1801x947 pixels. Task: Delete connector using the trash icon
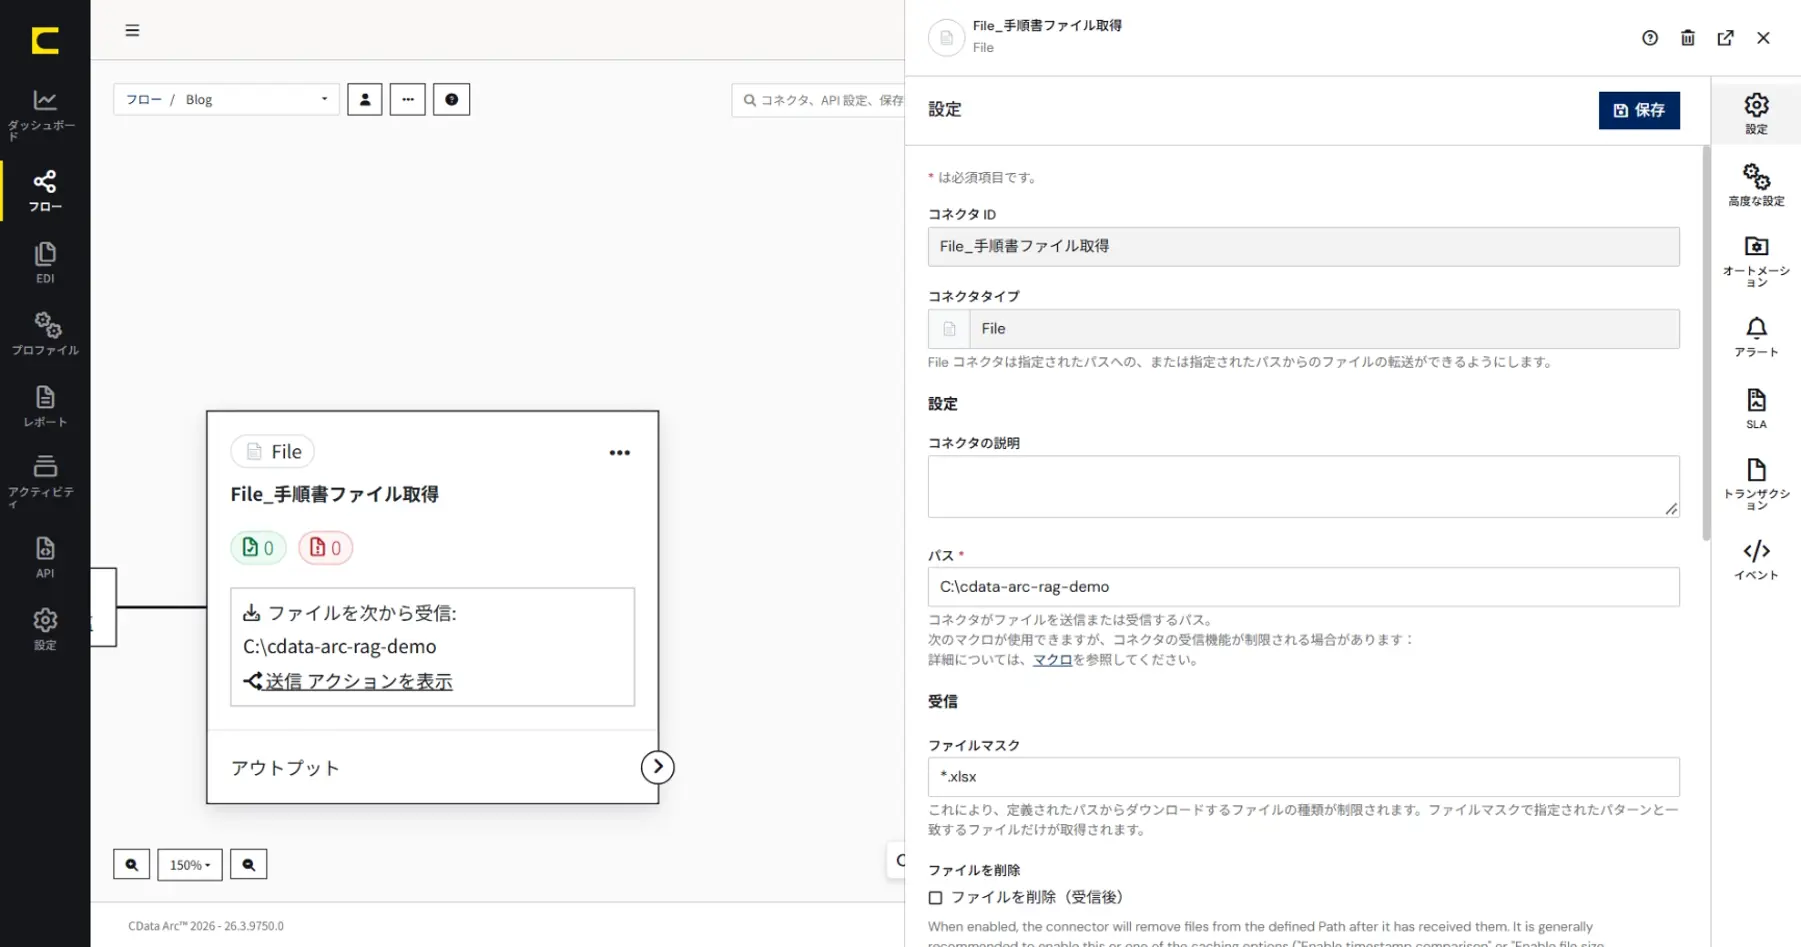click(x=1688, y=38)
